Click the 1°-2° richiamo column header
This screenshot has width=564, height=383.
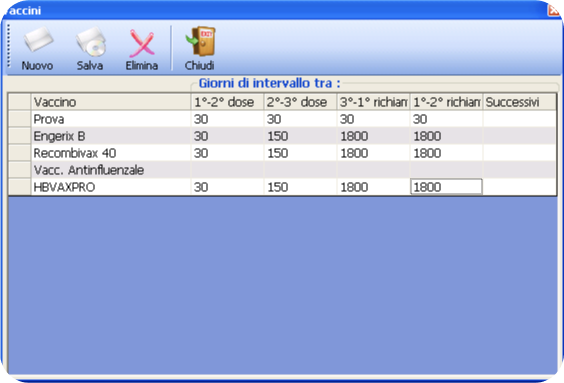446,102
